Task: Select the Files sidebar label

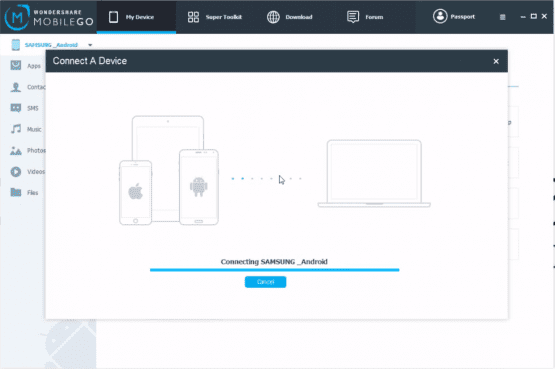Action: [32, 193]
